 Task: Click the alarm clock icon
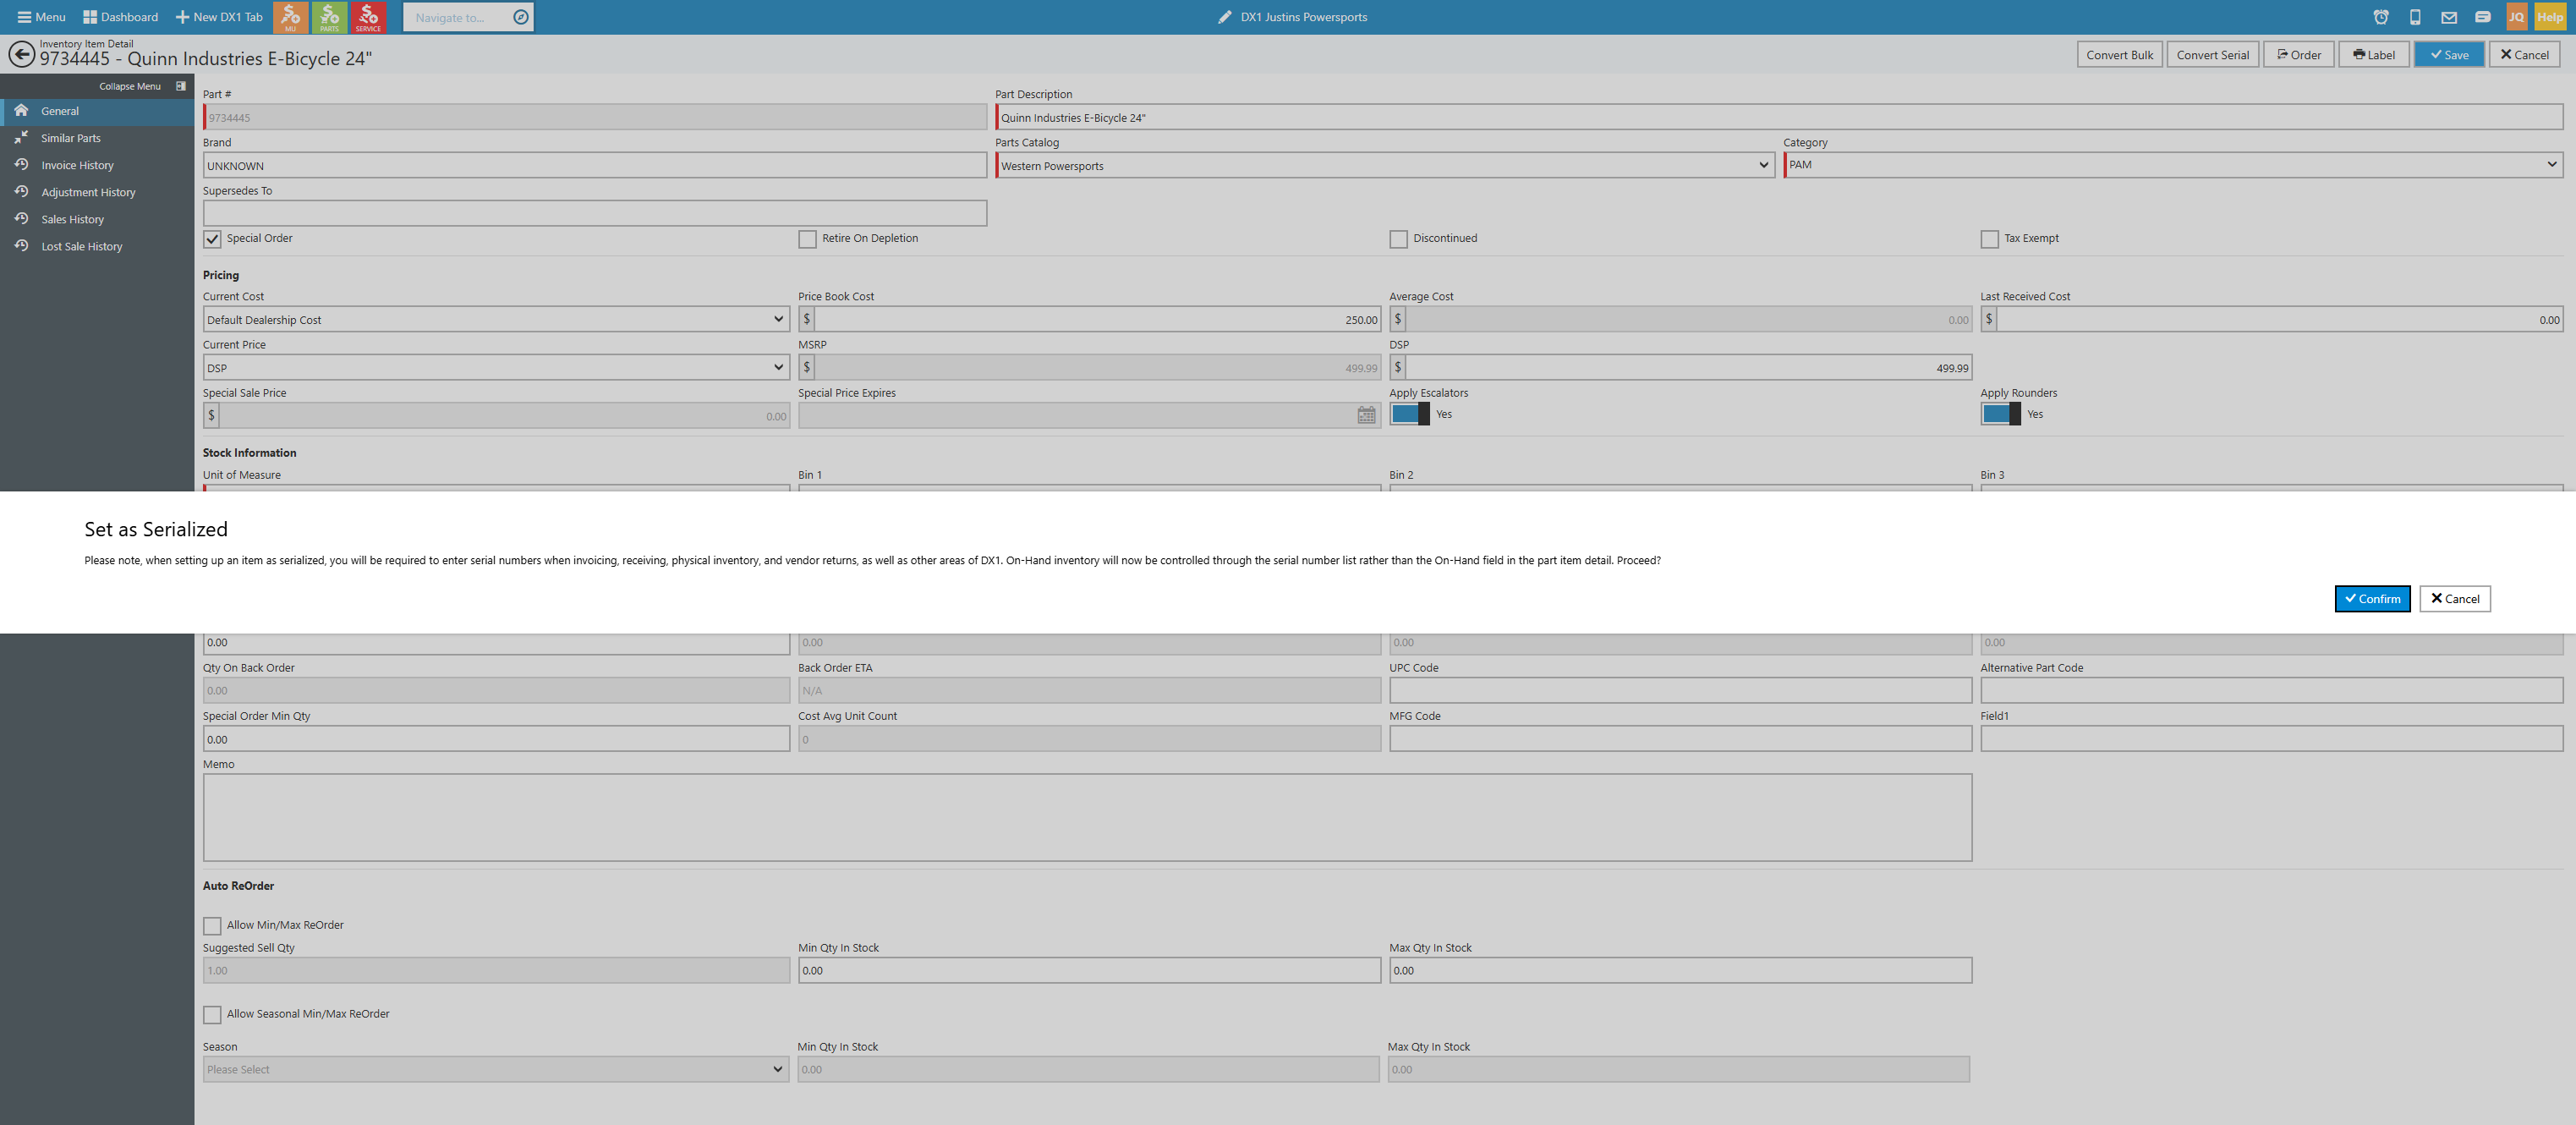[2381, 17]
